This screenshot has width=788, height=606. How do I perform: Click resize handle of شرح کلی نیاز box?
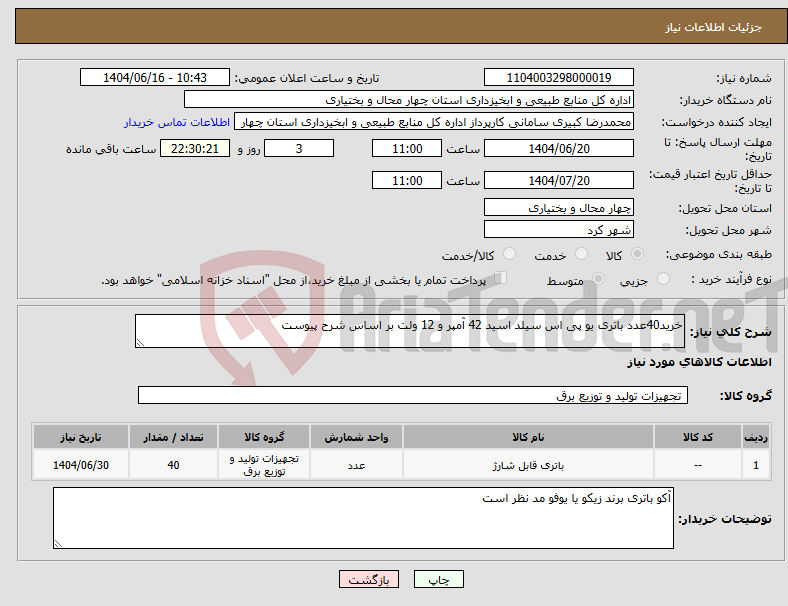click(x=140, y=343)
